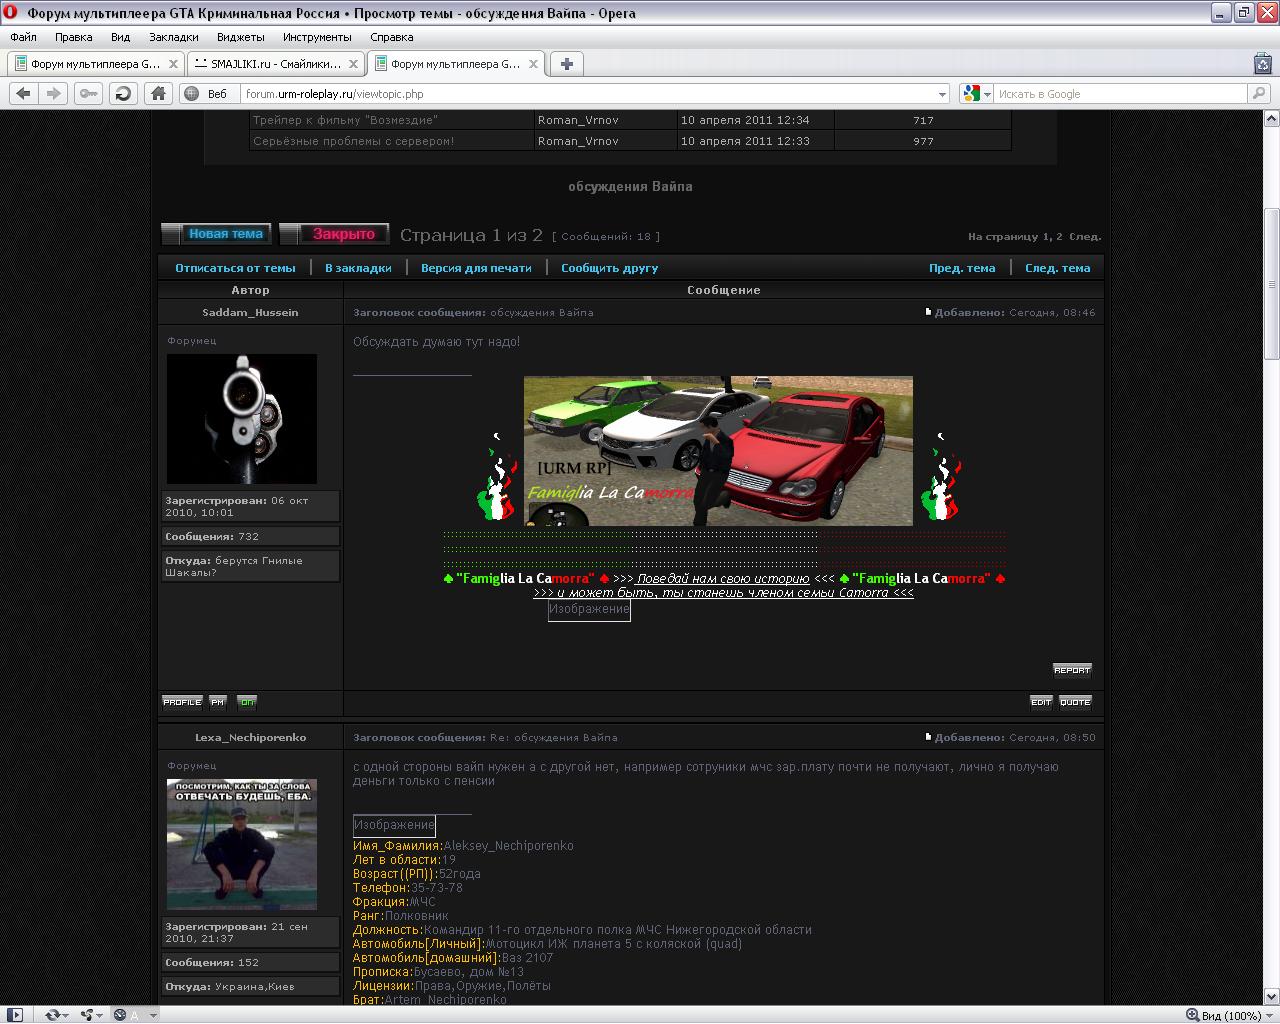Screen dimensions: 1280x1024
Task: Click Сообщить другу link
Action: pos(609,268)
